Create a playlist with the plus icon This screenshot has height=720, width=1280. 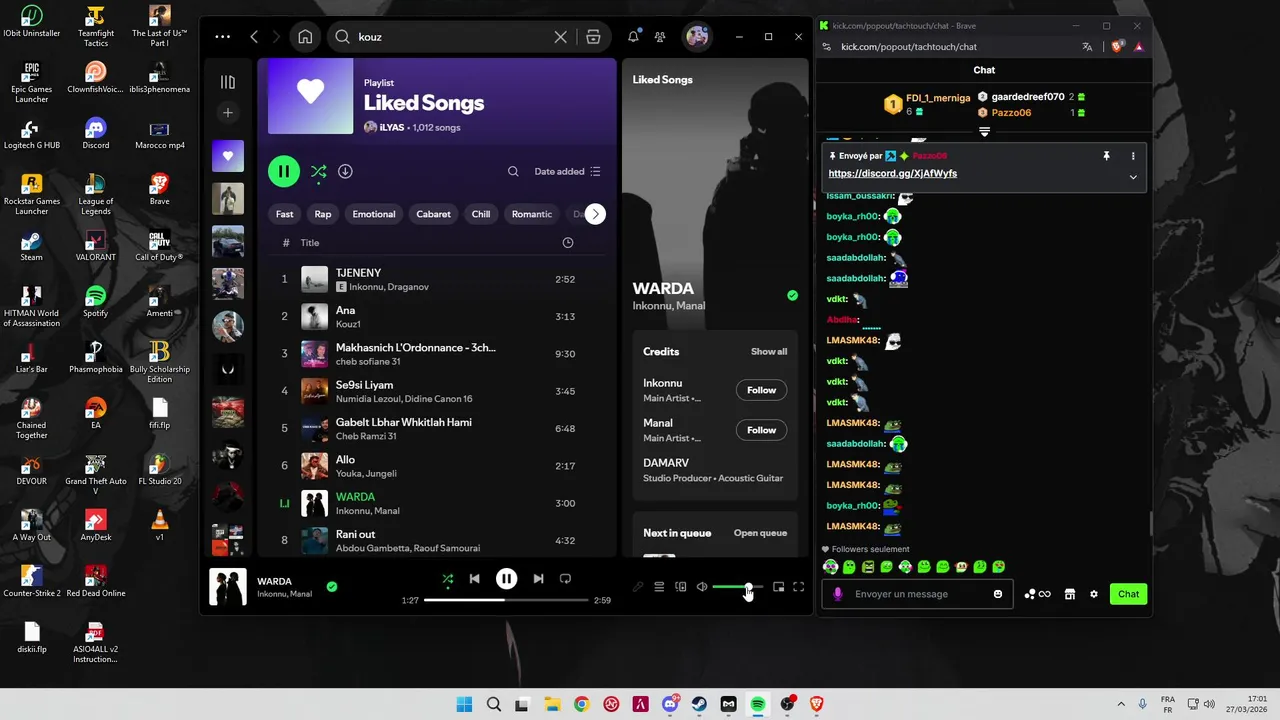tap(228, 113)
